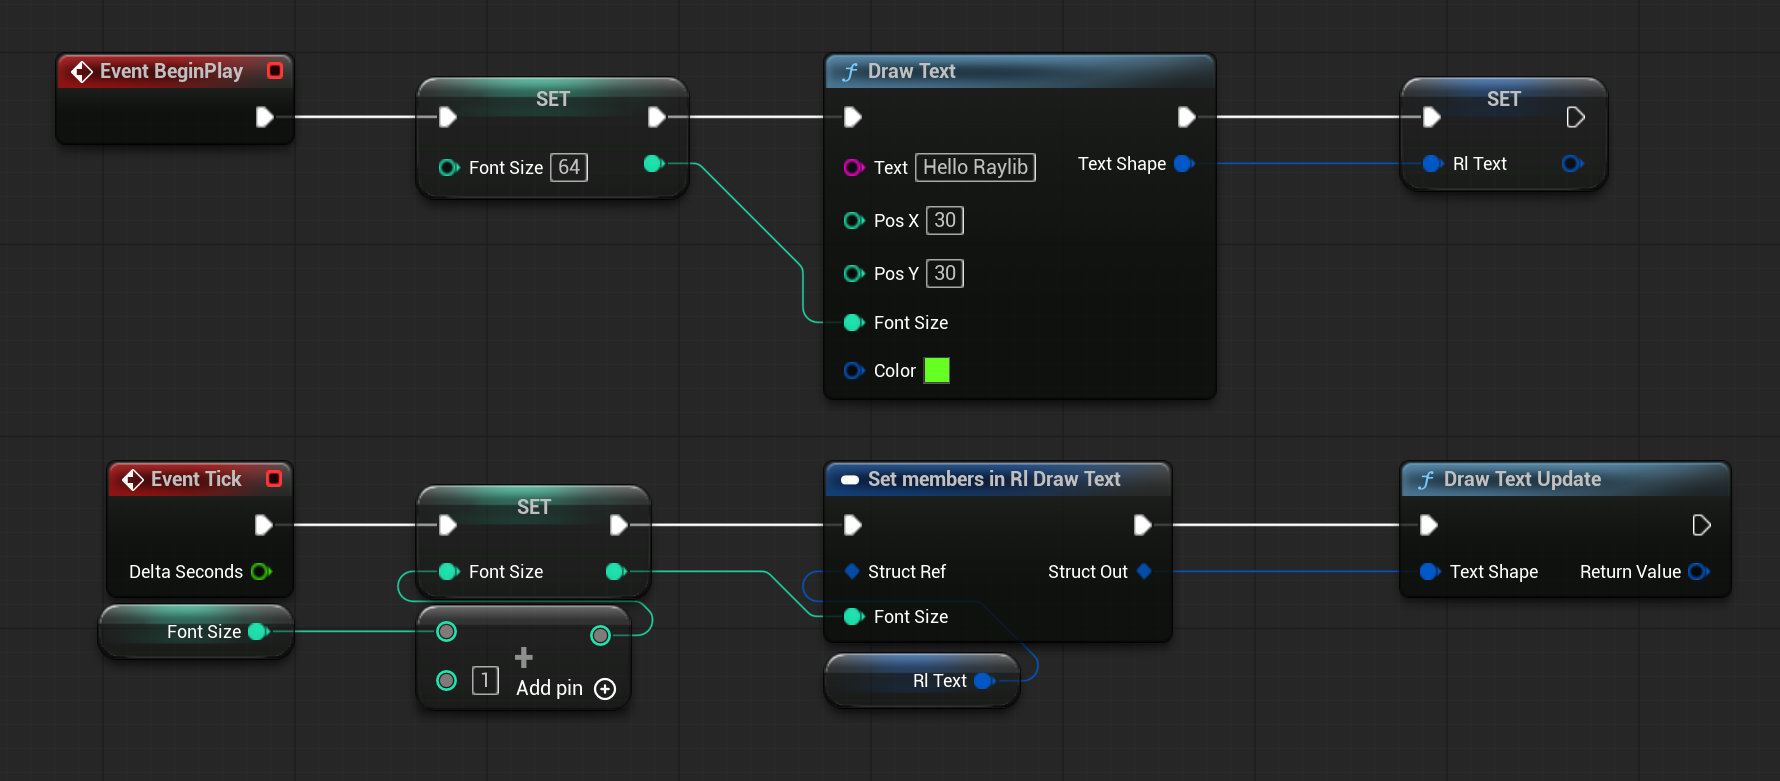1780x781 pixels.
Task: Click the icon on Set members in Rl Draw Text
Action: (x=850, y=480)
